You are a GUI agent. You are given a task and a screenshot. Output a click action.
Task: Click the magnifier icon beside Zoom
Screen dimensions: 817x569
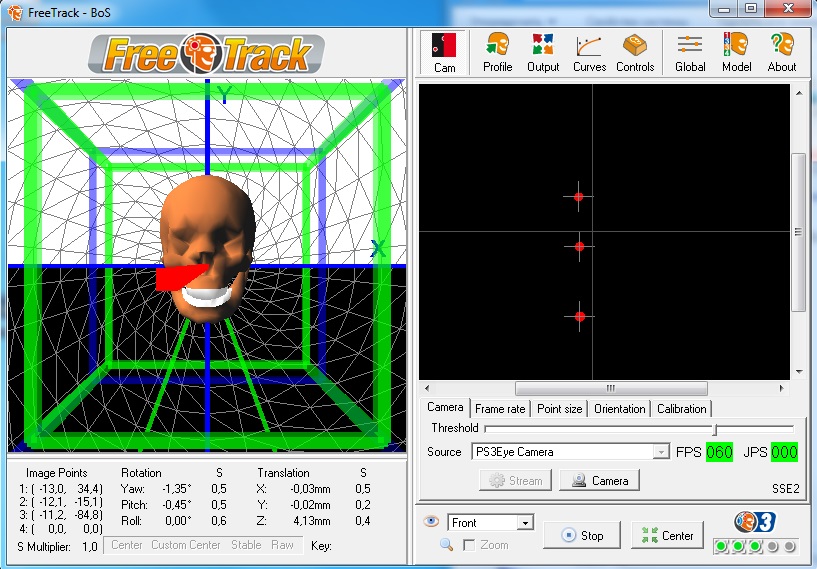click(x=447, y=545)
